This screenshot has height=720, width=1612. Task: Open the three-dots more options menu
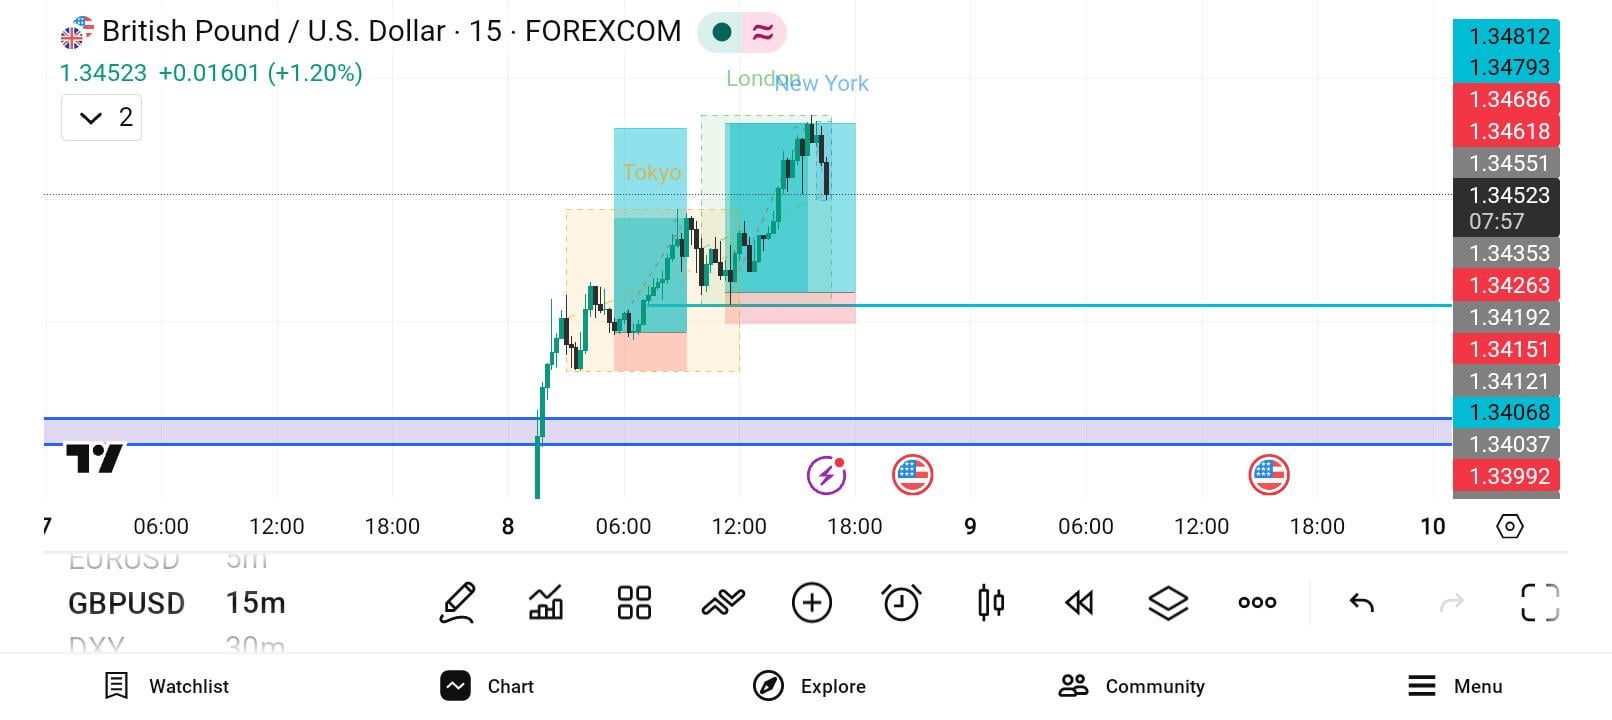[1256, 602]
